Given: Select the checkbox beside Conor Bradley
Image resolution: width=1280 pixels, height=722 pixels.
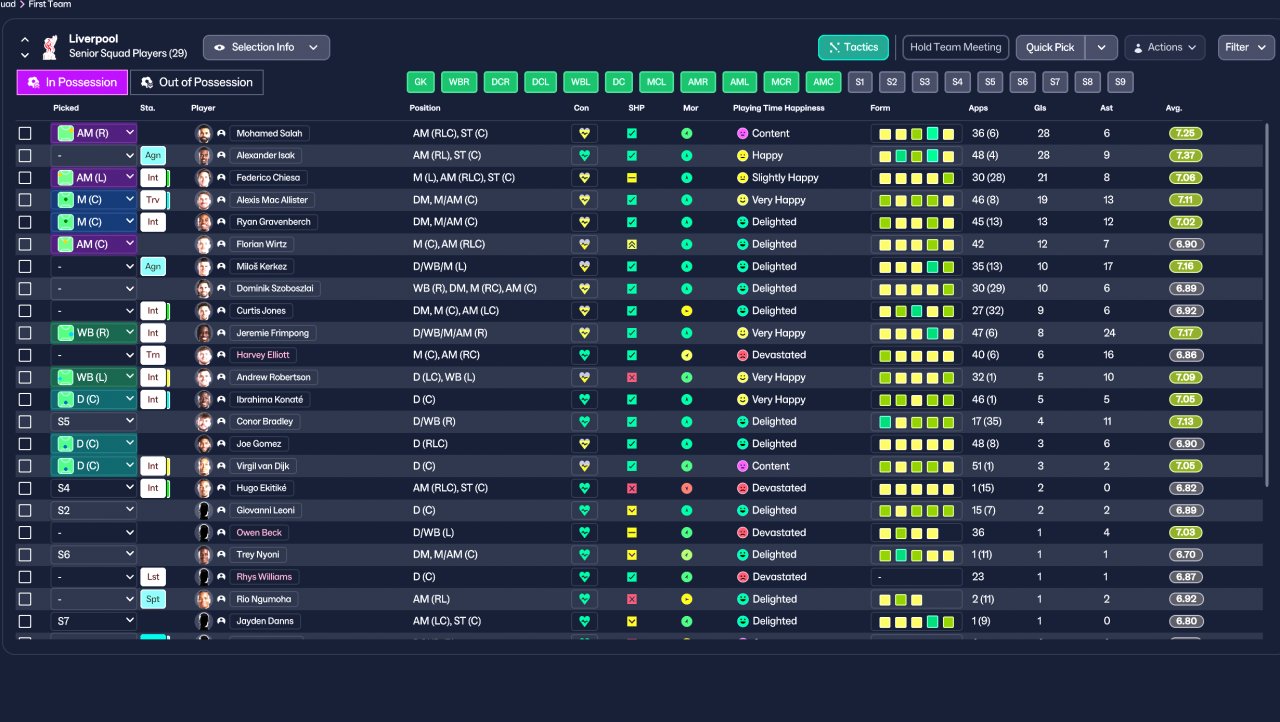Looking at the screenshot, I should click(25, 422).
